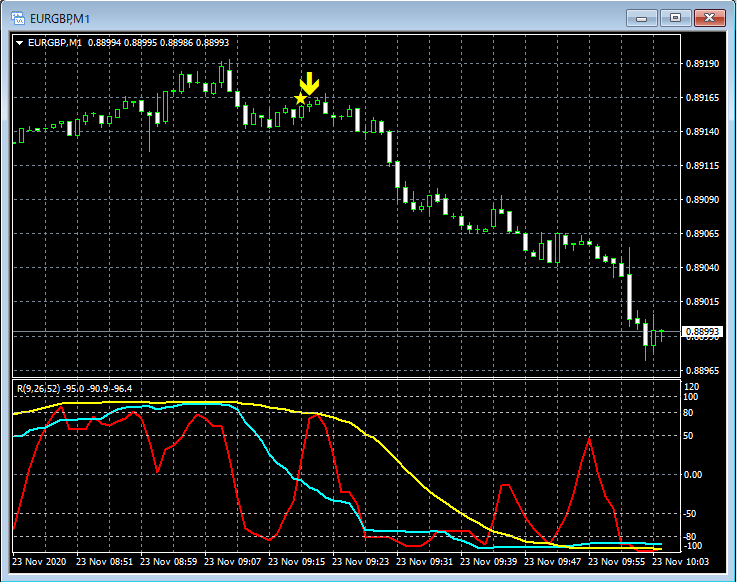Maximize the EURGBP,M1 chart window
The width and height of the screenshot is (738, 582).
point(675,17)
